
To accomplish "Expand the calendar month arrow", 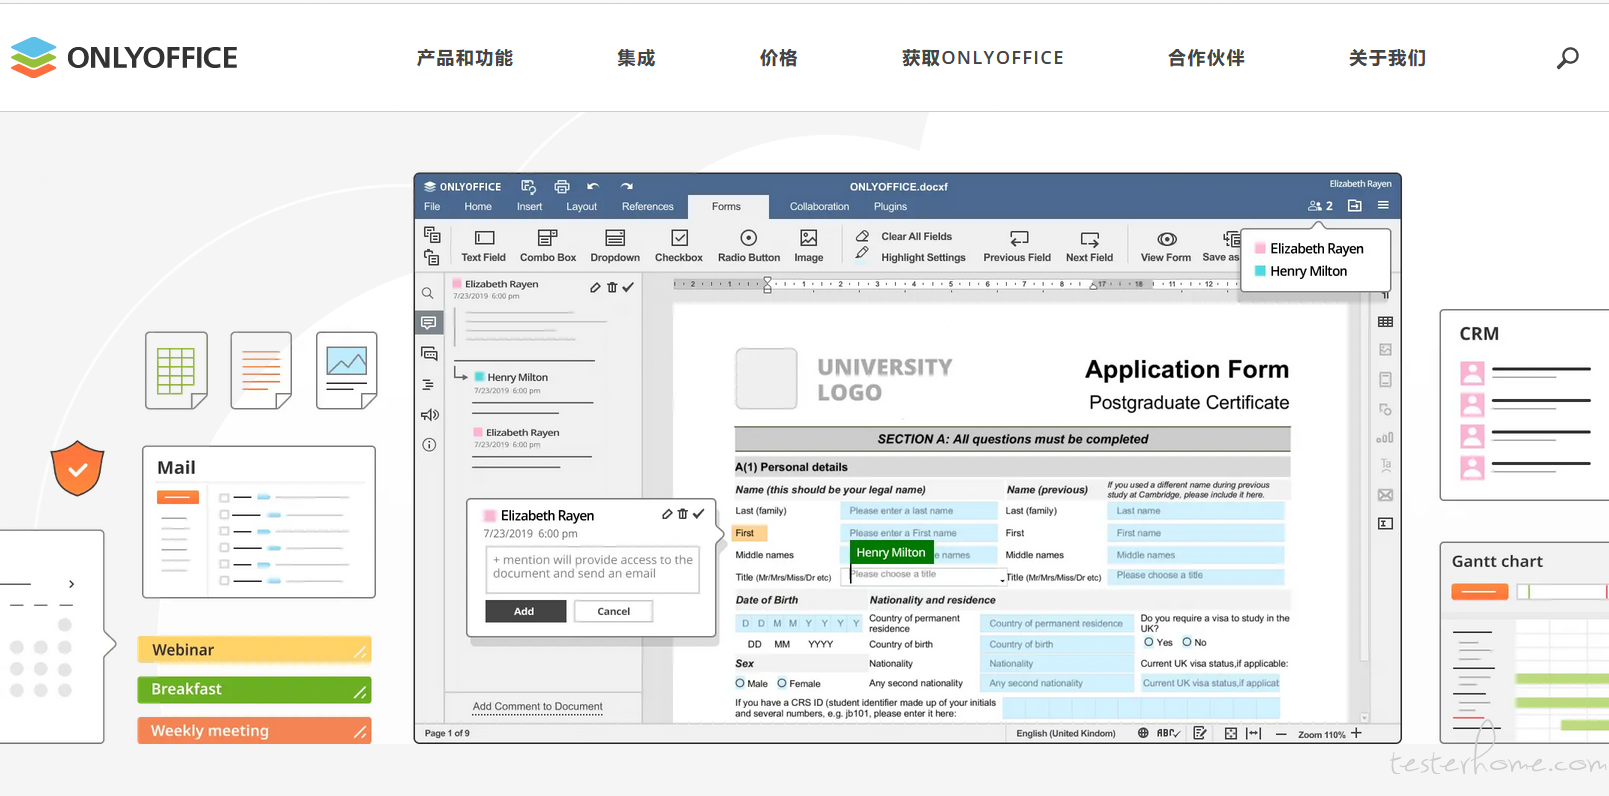I will click(71, 584).
